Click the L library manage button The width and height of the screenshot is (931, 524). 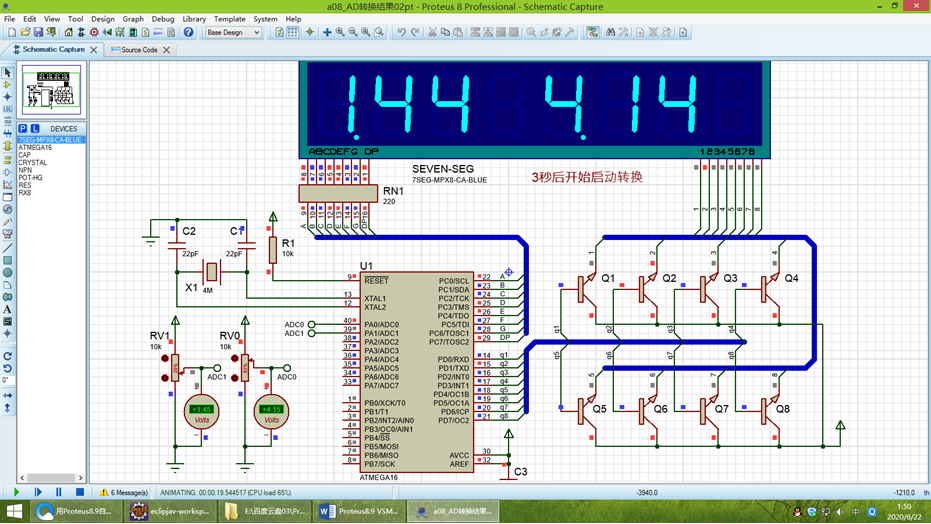35,128
